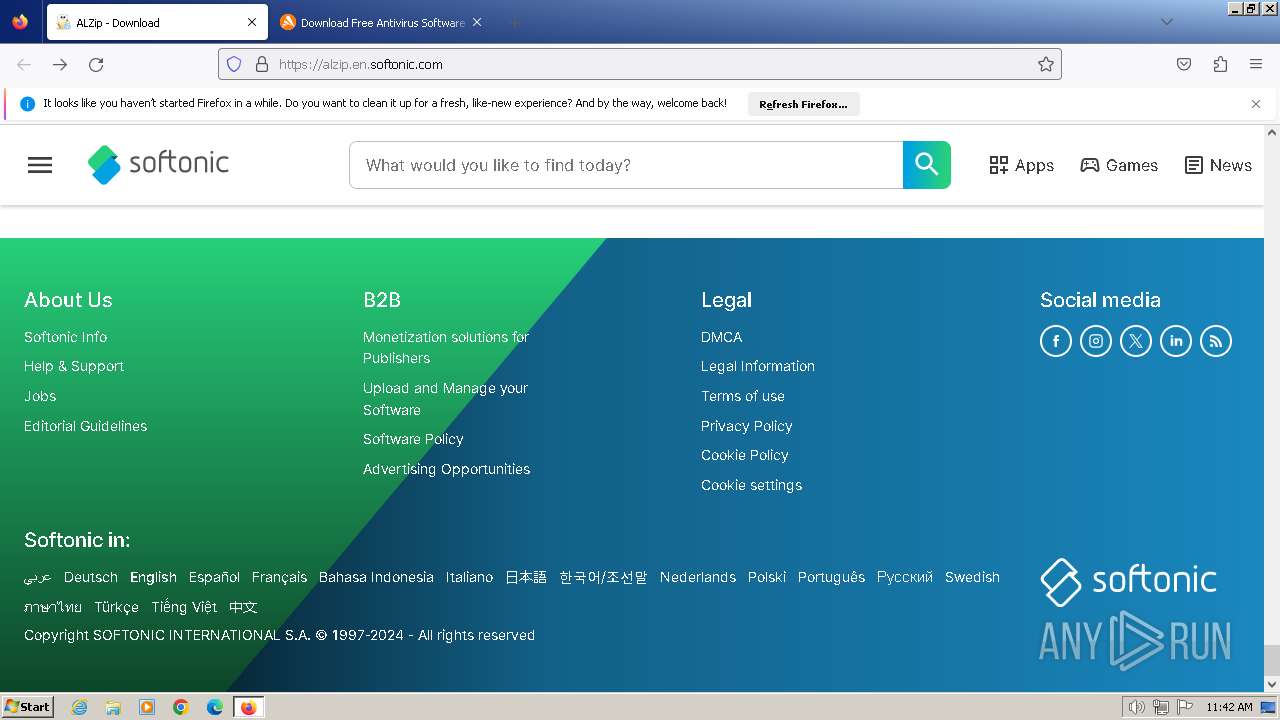Image resolution: width=1280 pixels, height=720 pixels.
Task: Click the URL address bar
Action: point(640,64)
